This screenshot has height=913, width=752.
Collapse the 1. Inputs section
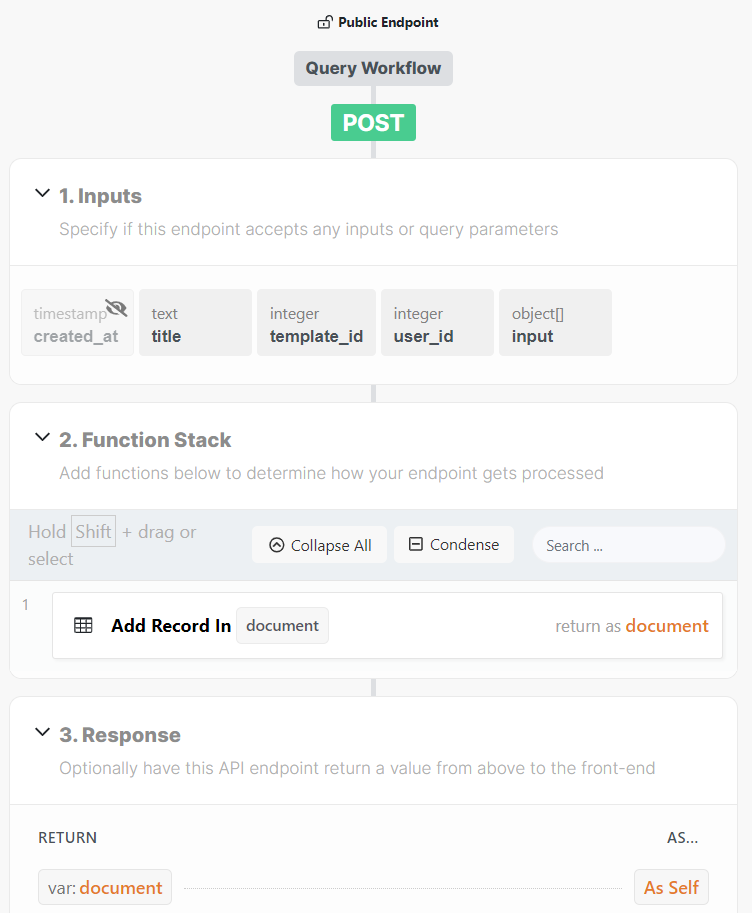[x=42, y=194]
